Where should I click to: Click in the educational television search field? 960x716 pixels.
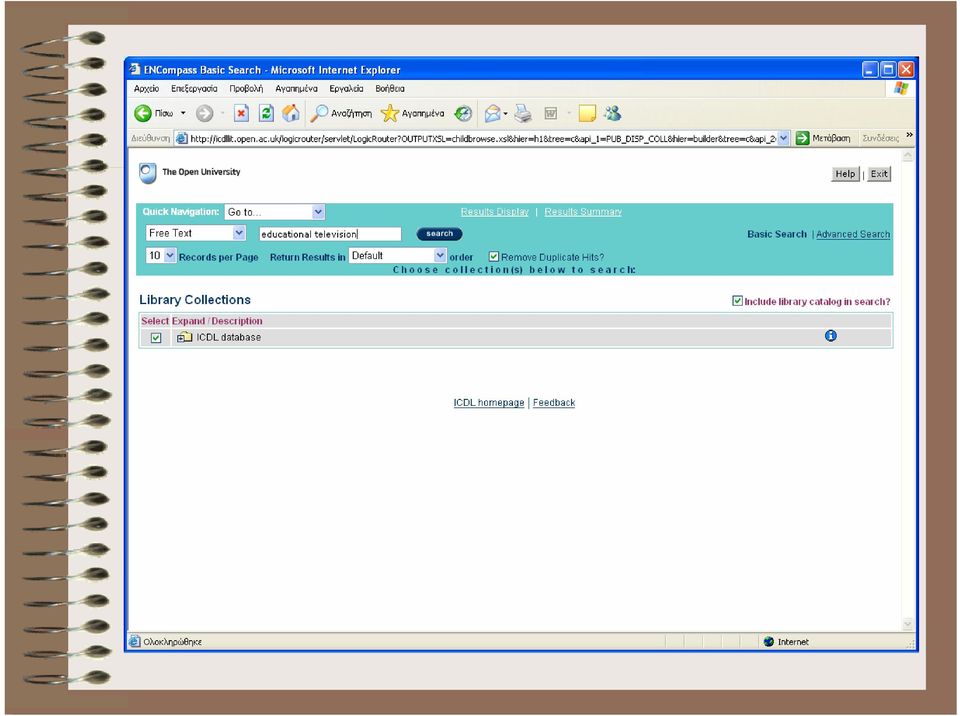[330, 234]
